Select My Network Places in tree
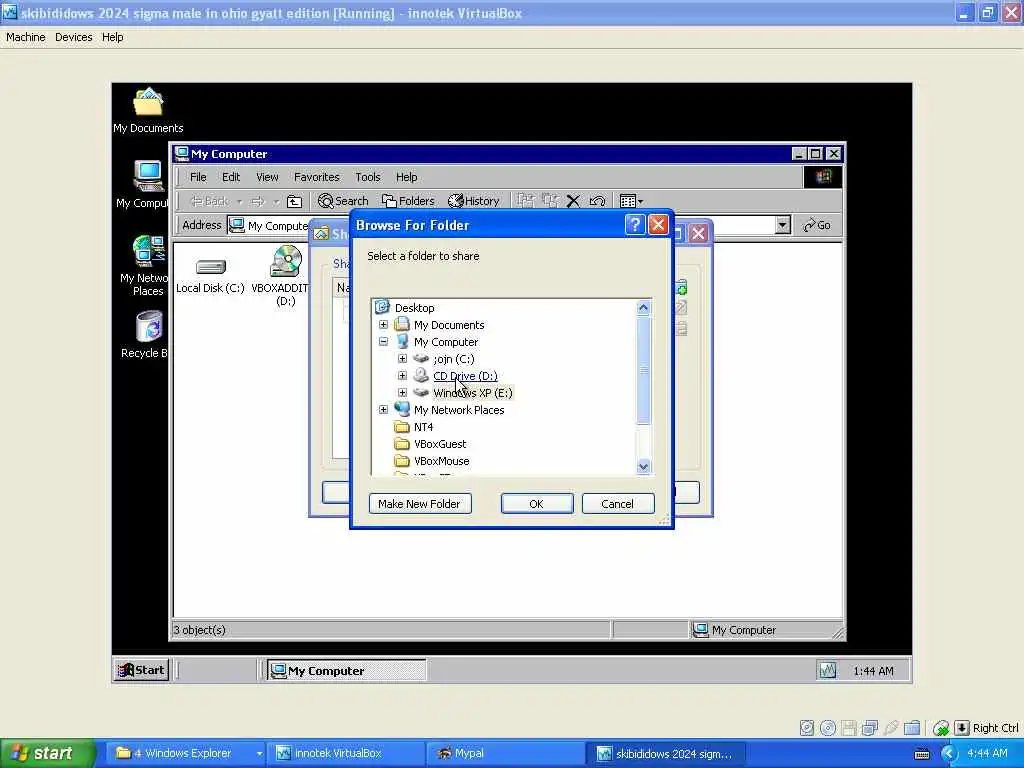This screenshot has width=1024, height=768. coord(459,410)
